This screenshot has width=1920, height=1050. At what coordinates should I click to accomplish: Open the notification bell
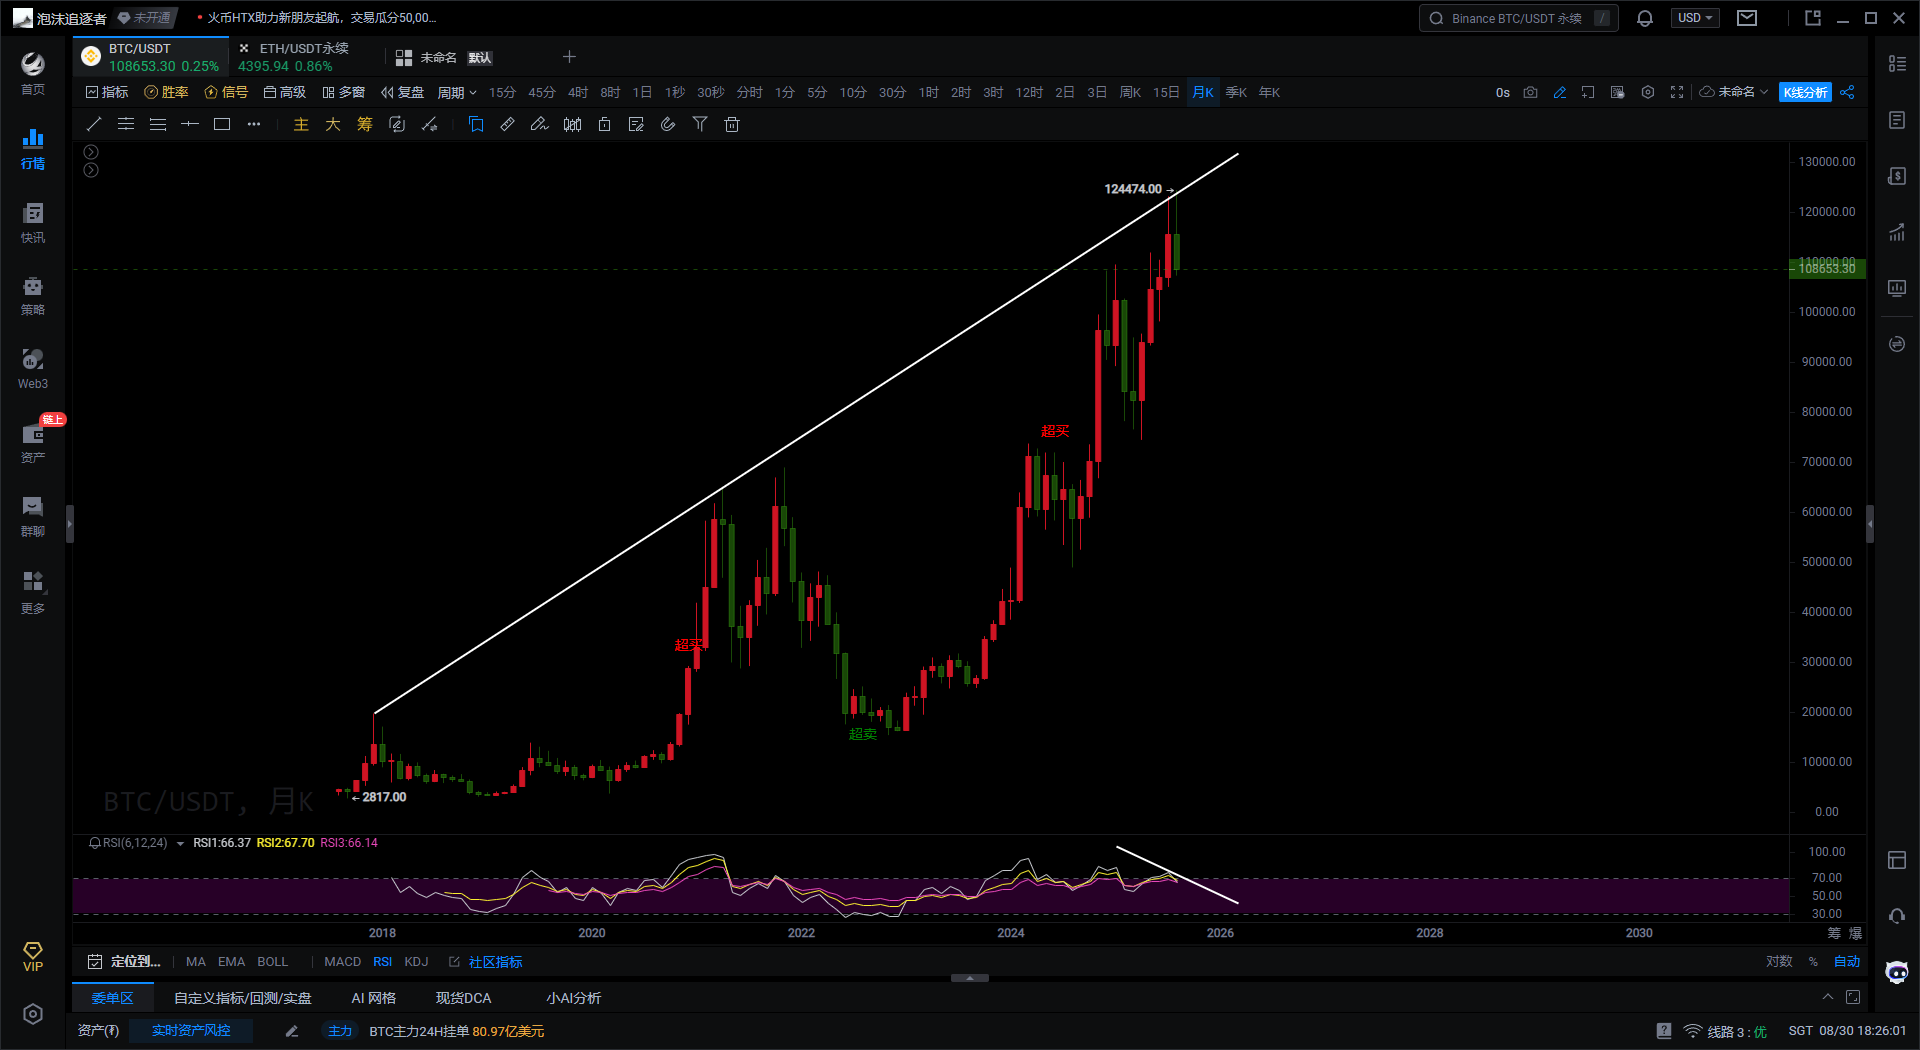tap(1645, 18)
